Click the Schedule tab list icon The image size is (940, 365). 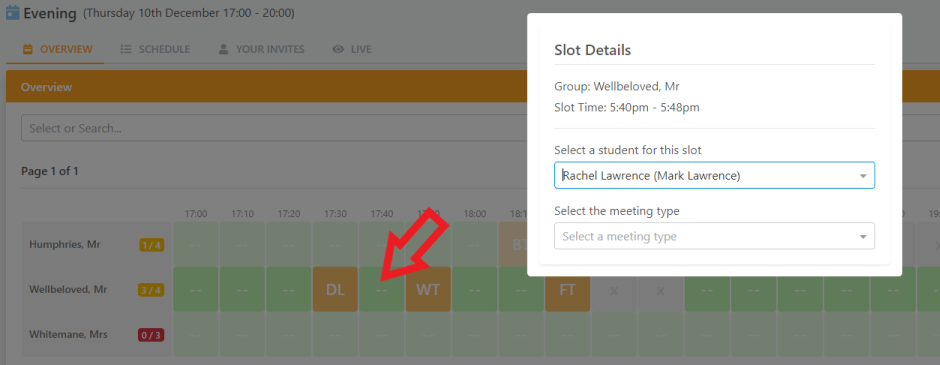126,49
